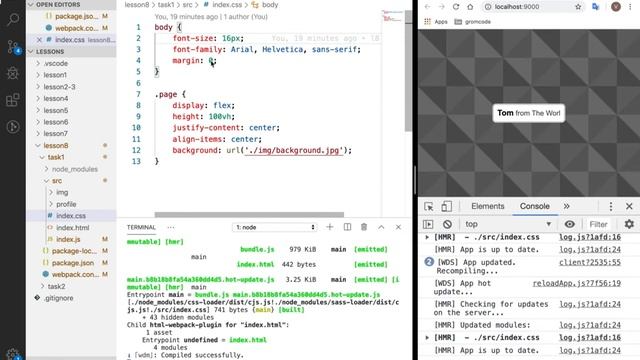Image resolution: width=640 pixels, height=360 pixels.
Task: Close the terminal panel
Action: click(x=398, y=227)
